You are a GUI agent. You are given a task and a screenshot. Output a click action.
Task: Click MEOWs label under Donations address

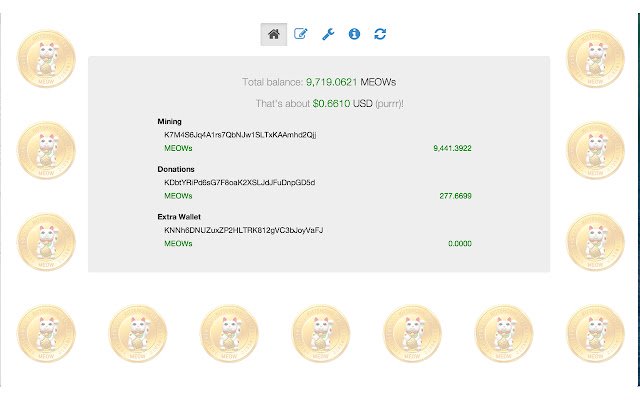click(x=178, y=196)
